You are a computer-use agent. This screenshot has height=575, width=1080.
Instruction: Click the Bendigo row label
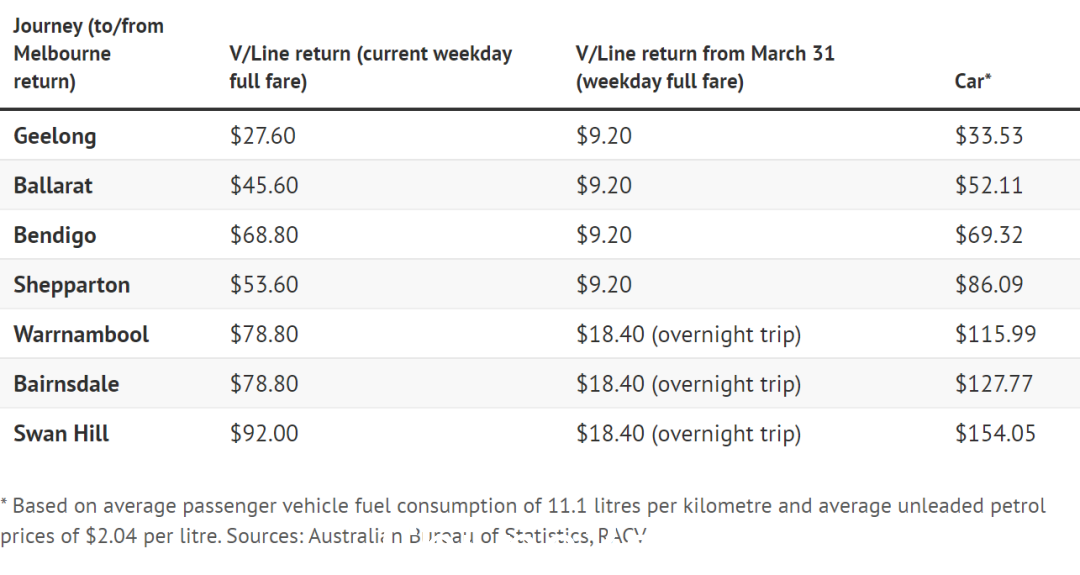pyautogui.click(x=55, y=236)
